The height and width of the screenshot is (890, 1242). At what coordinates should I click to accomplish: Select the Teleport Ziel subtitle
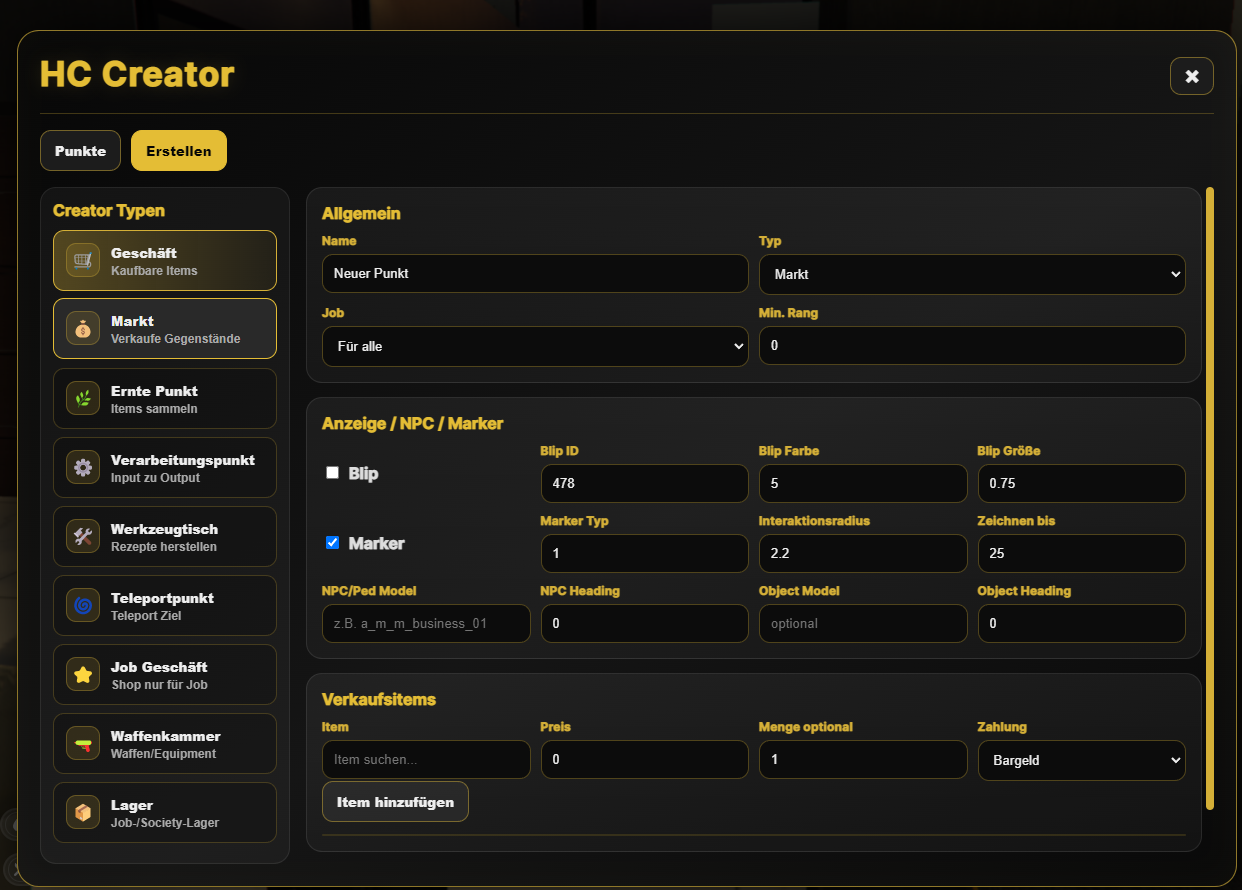pos(146,616)
